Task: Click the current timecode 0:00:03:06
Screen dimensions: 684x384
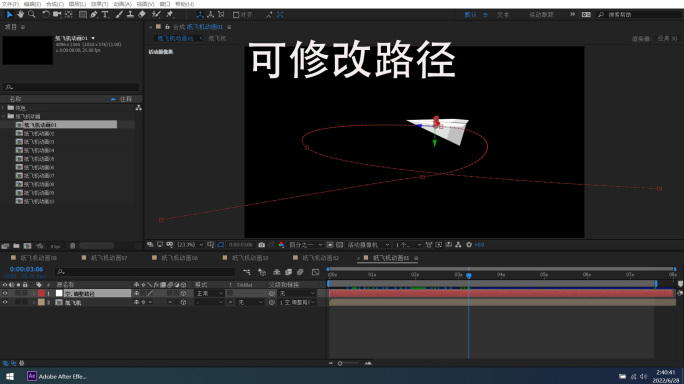Action: click(x=26, y=269)
